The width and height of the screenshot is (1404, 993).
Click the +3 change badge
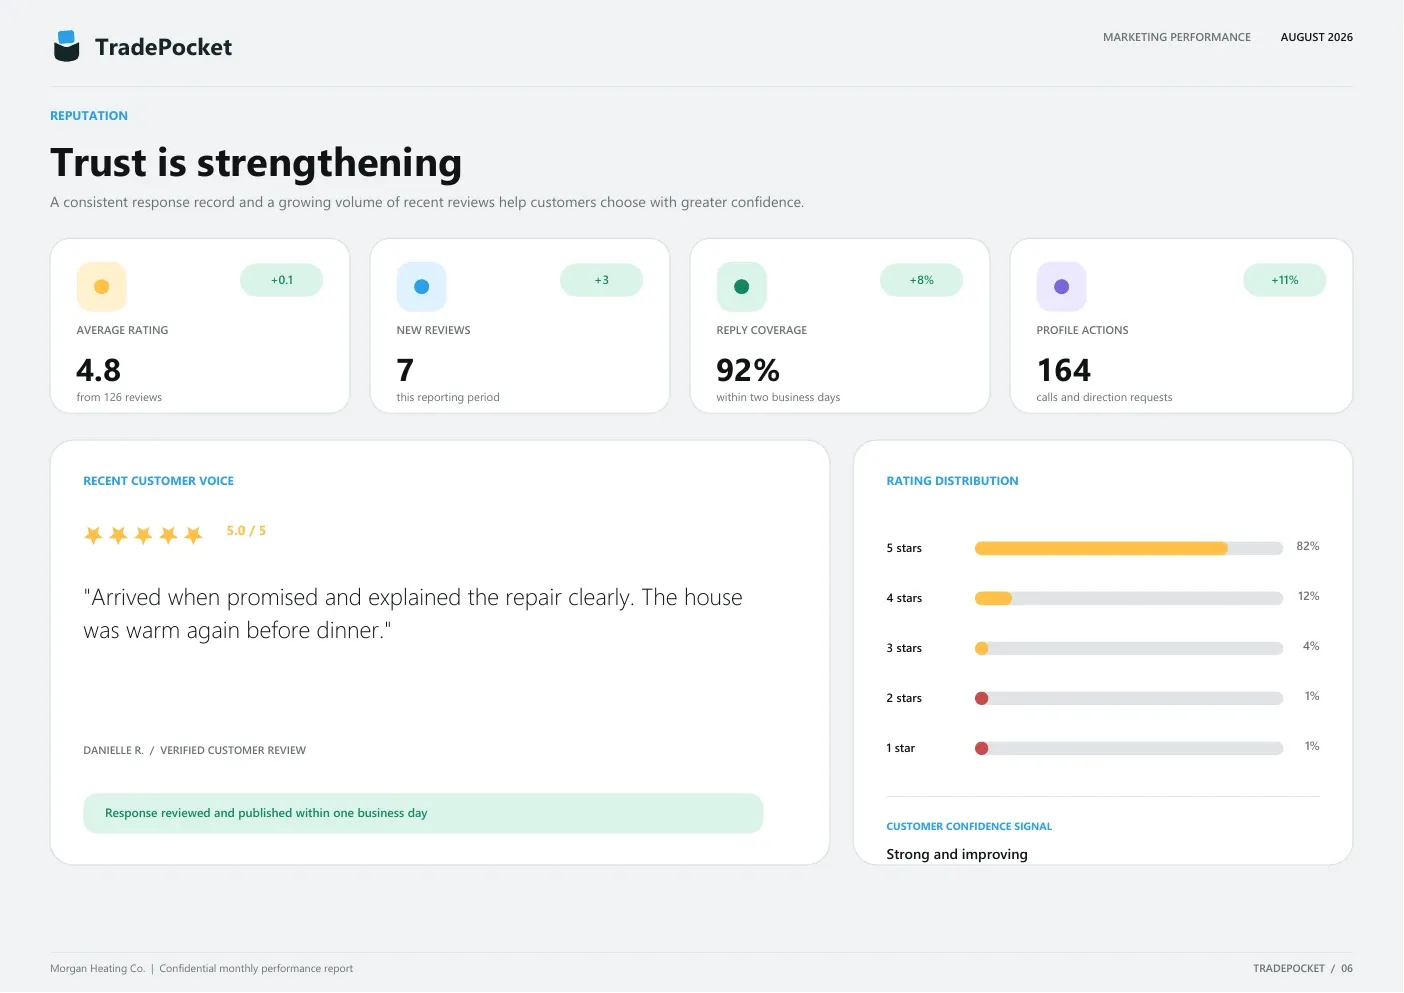[601, 280]
